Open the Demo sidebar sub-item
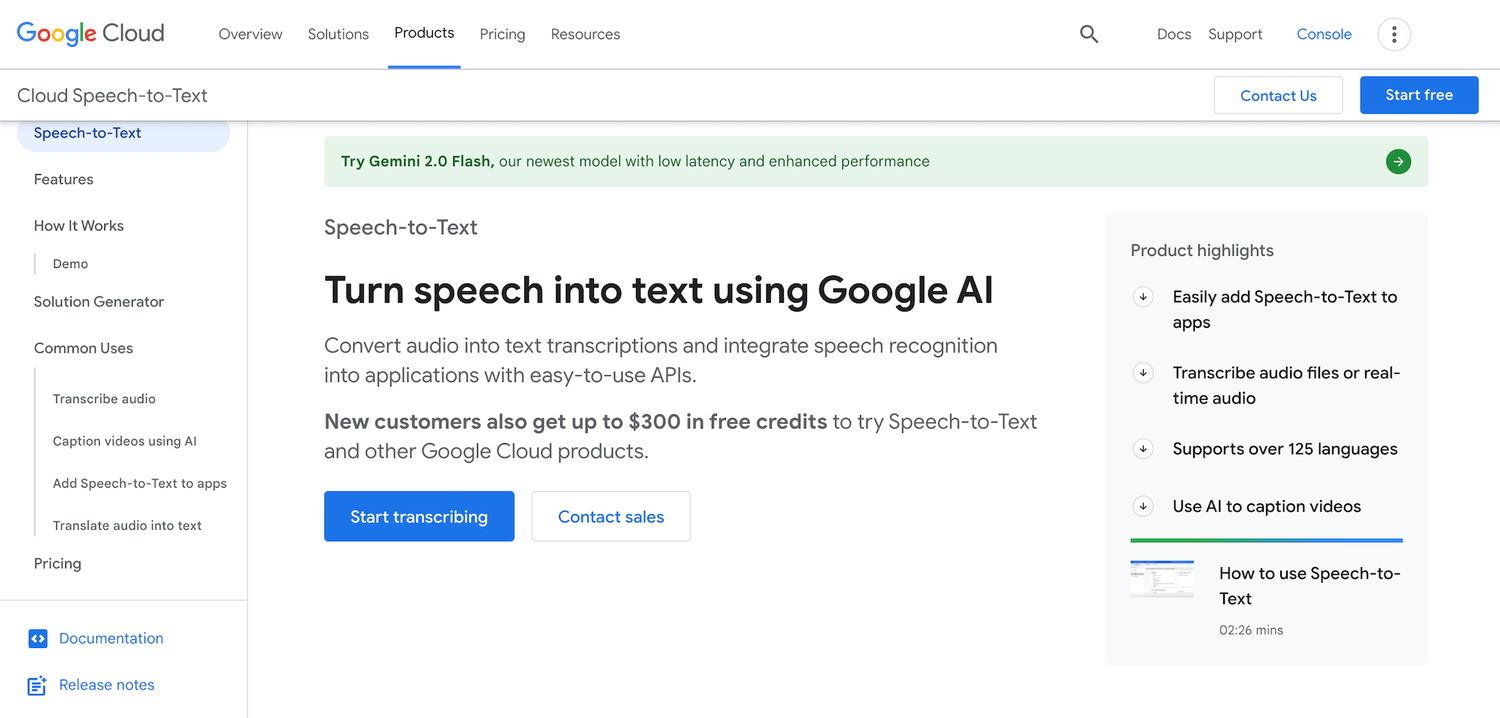Image resolution: width=1500 pixels, height=718 pixels. pyautogui.click(x=70, y=264)
